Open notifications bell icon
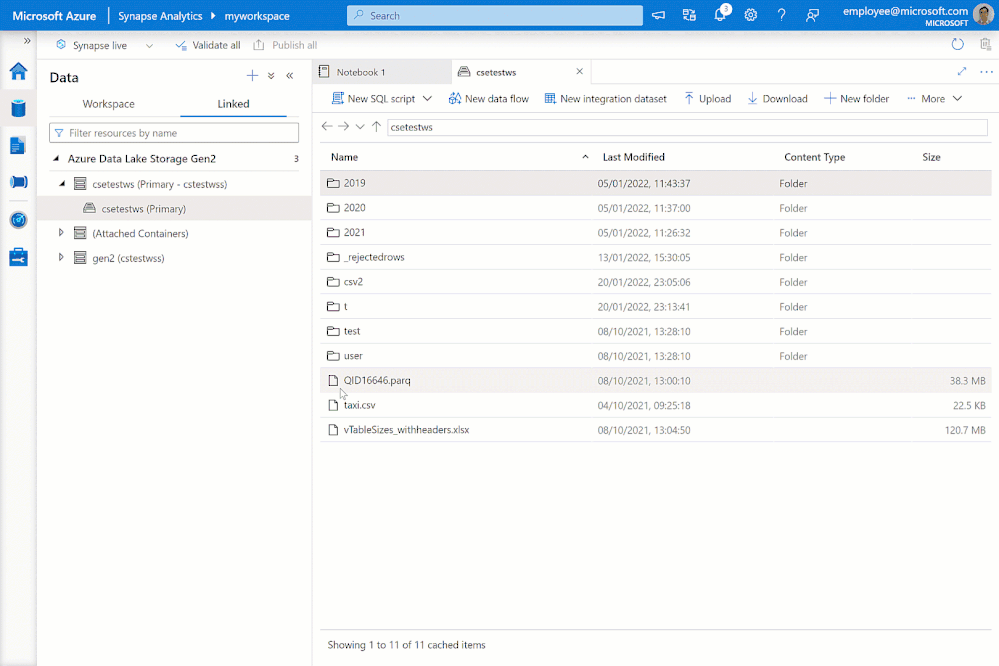This screenshot has height=666, width=999. 720,15
